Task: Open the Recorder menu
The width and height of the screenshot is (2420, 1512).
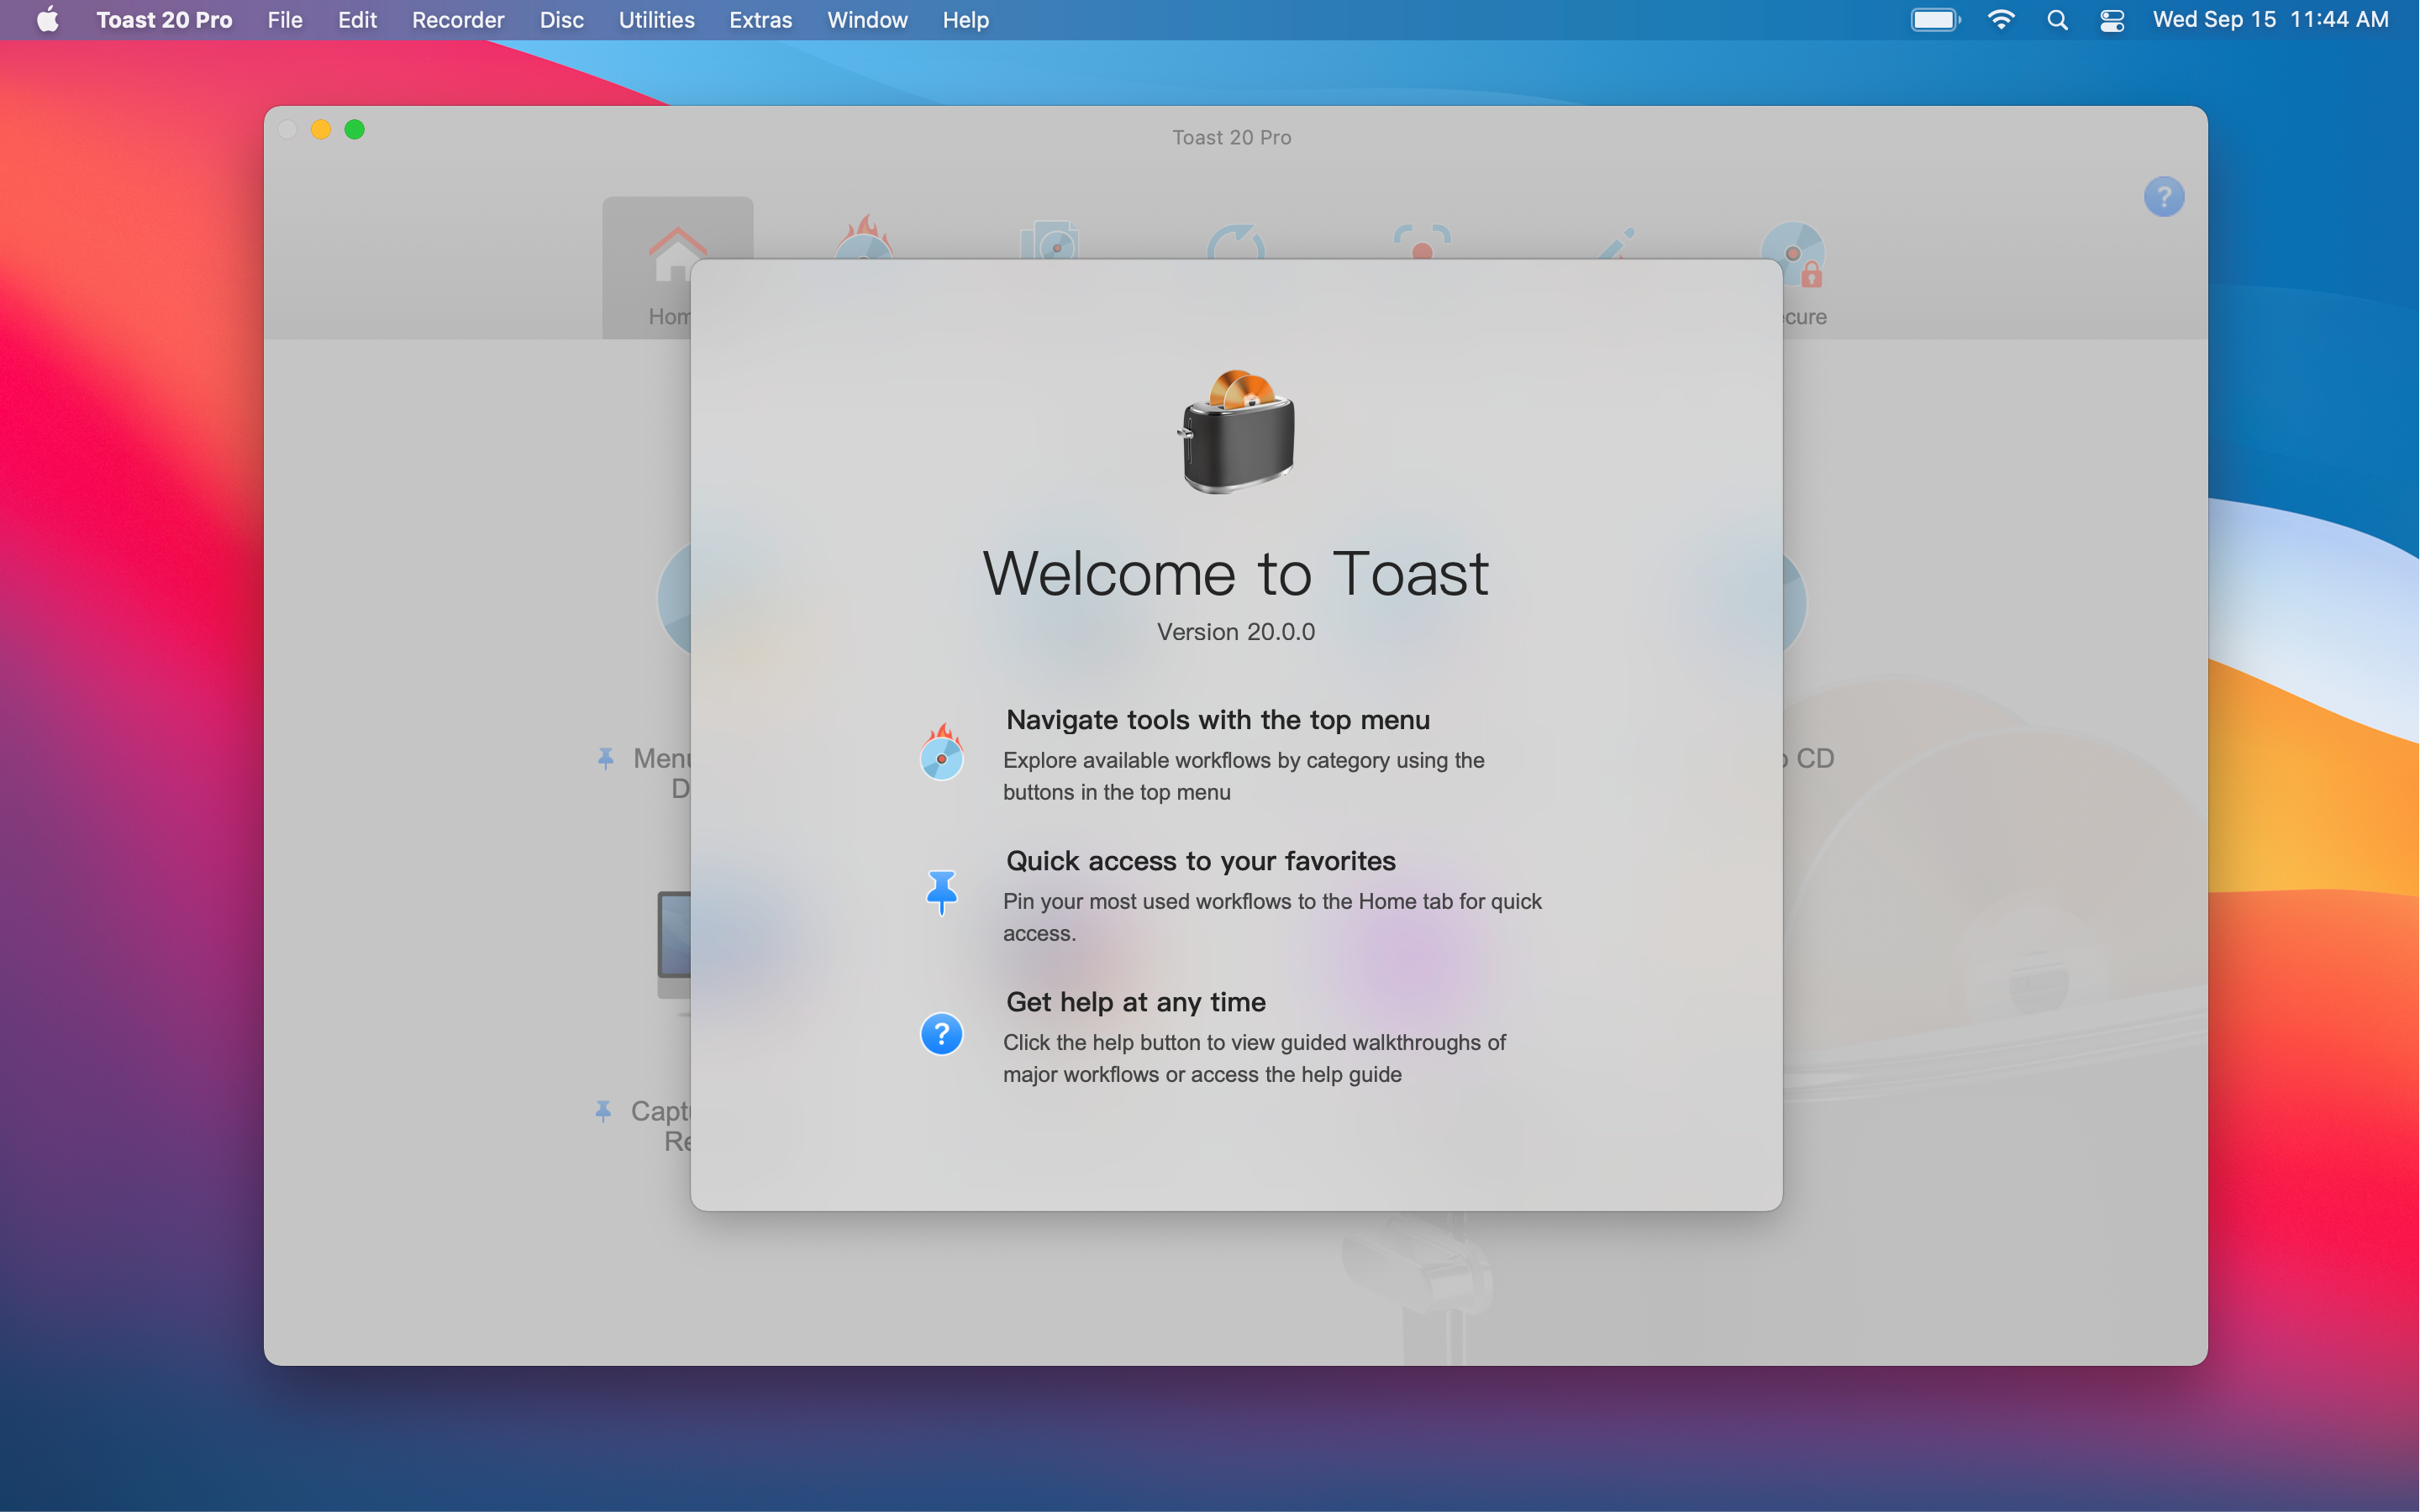Action: [x=458, y=20]
